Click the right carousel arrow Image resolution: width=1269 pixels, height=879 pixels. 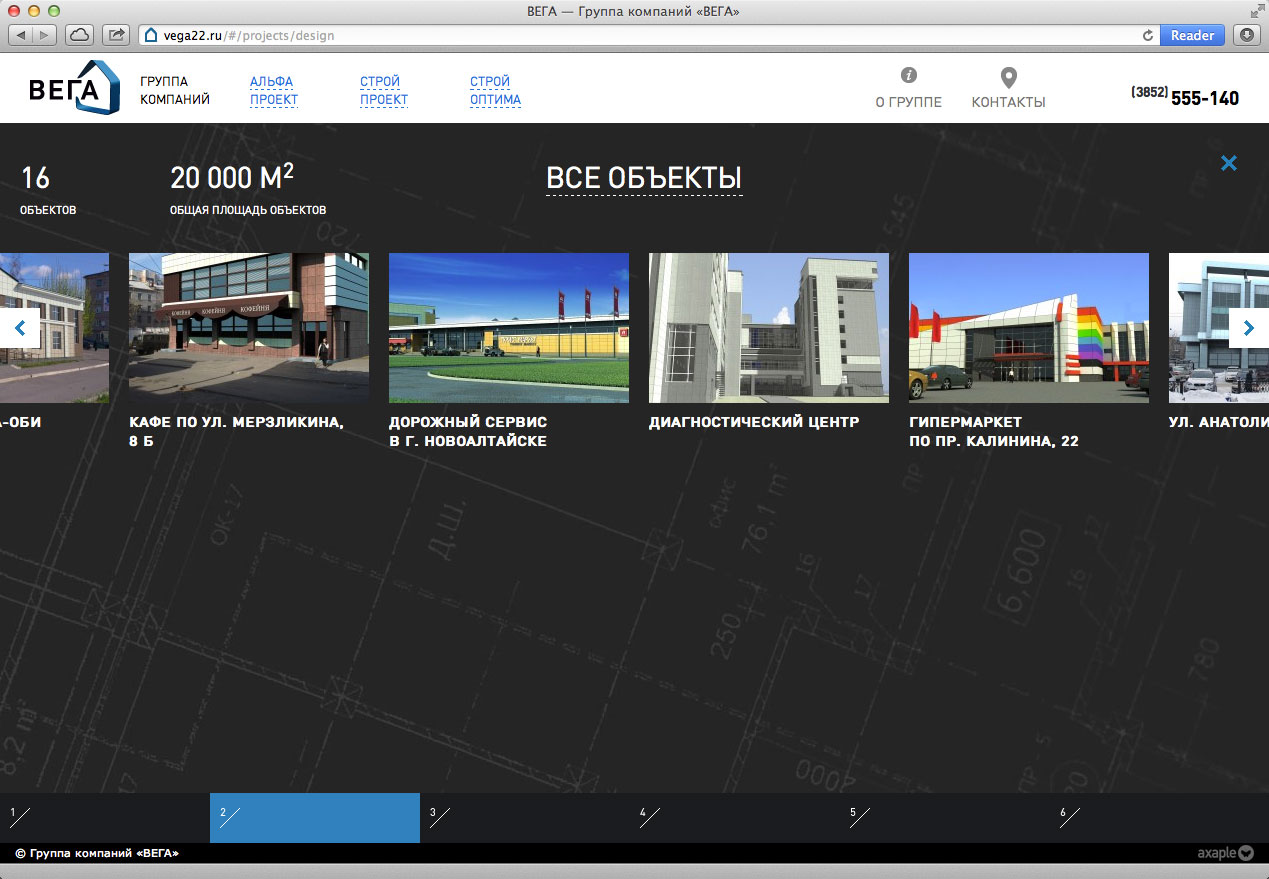pos(1248,328)
